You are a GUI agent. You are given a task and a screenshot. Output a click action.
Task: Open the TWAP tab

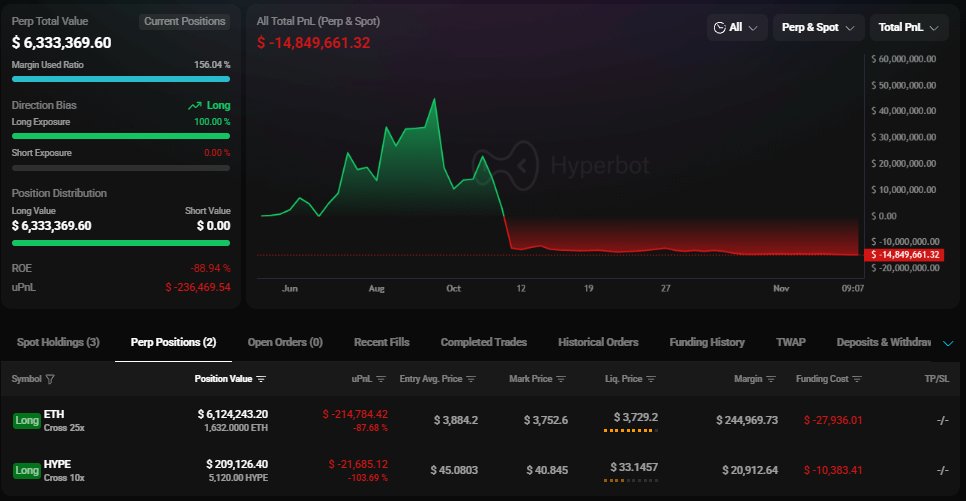[x=791, y=342]
